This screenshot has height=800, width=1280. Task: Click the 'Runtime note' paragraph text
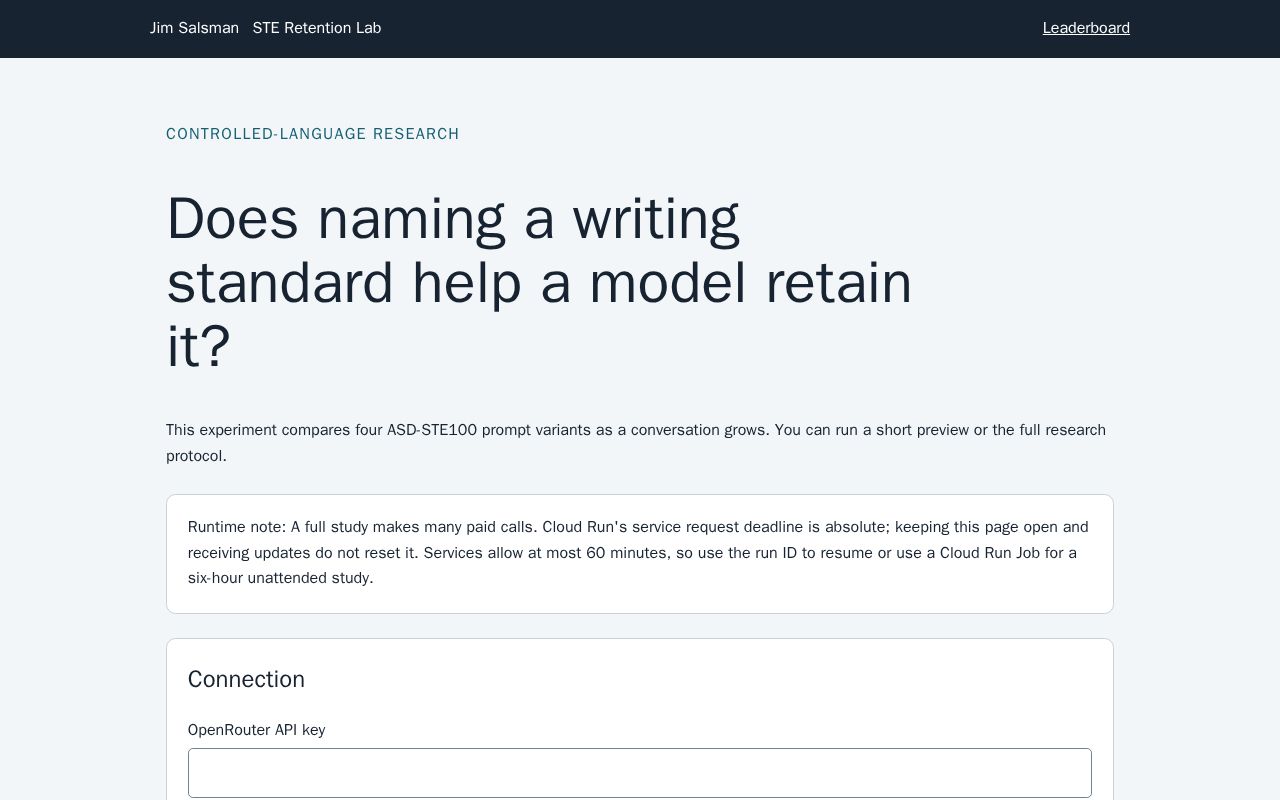coord(640,552)
